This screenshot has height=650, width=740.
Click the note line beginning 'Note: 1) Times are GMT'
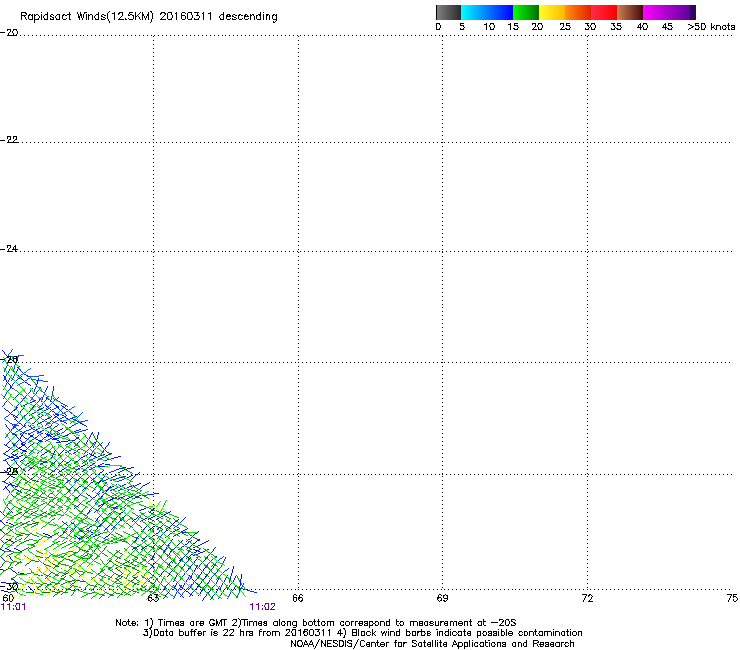pos(316,623)
